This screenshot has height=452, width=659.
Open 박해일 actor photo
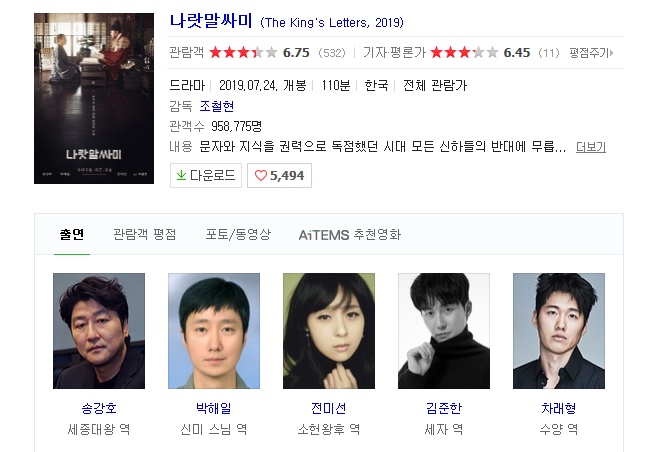coord(214,331)
